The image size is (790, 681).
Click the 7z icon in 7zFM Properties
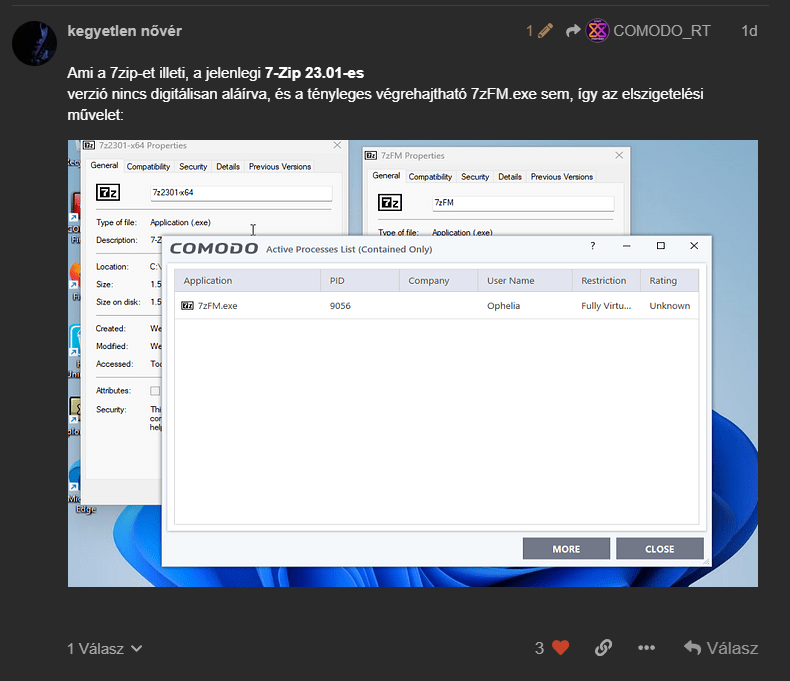click(x=390, y=202)
